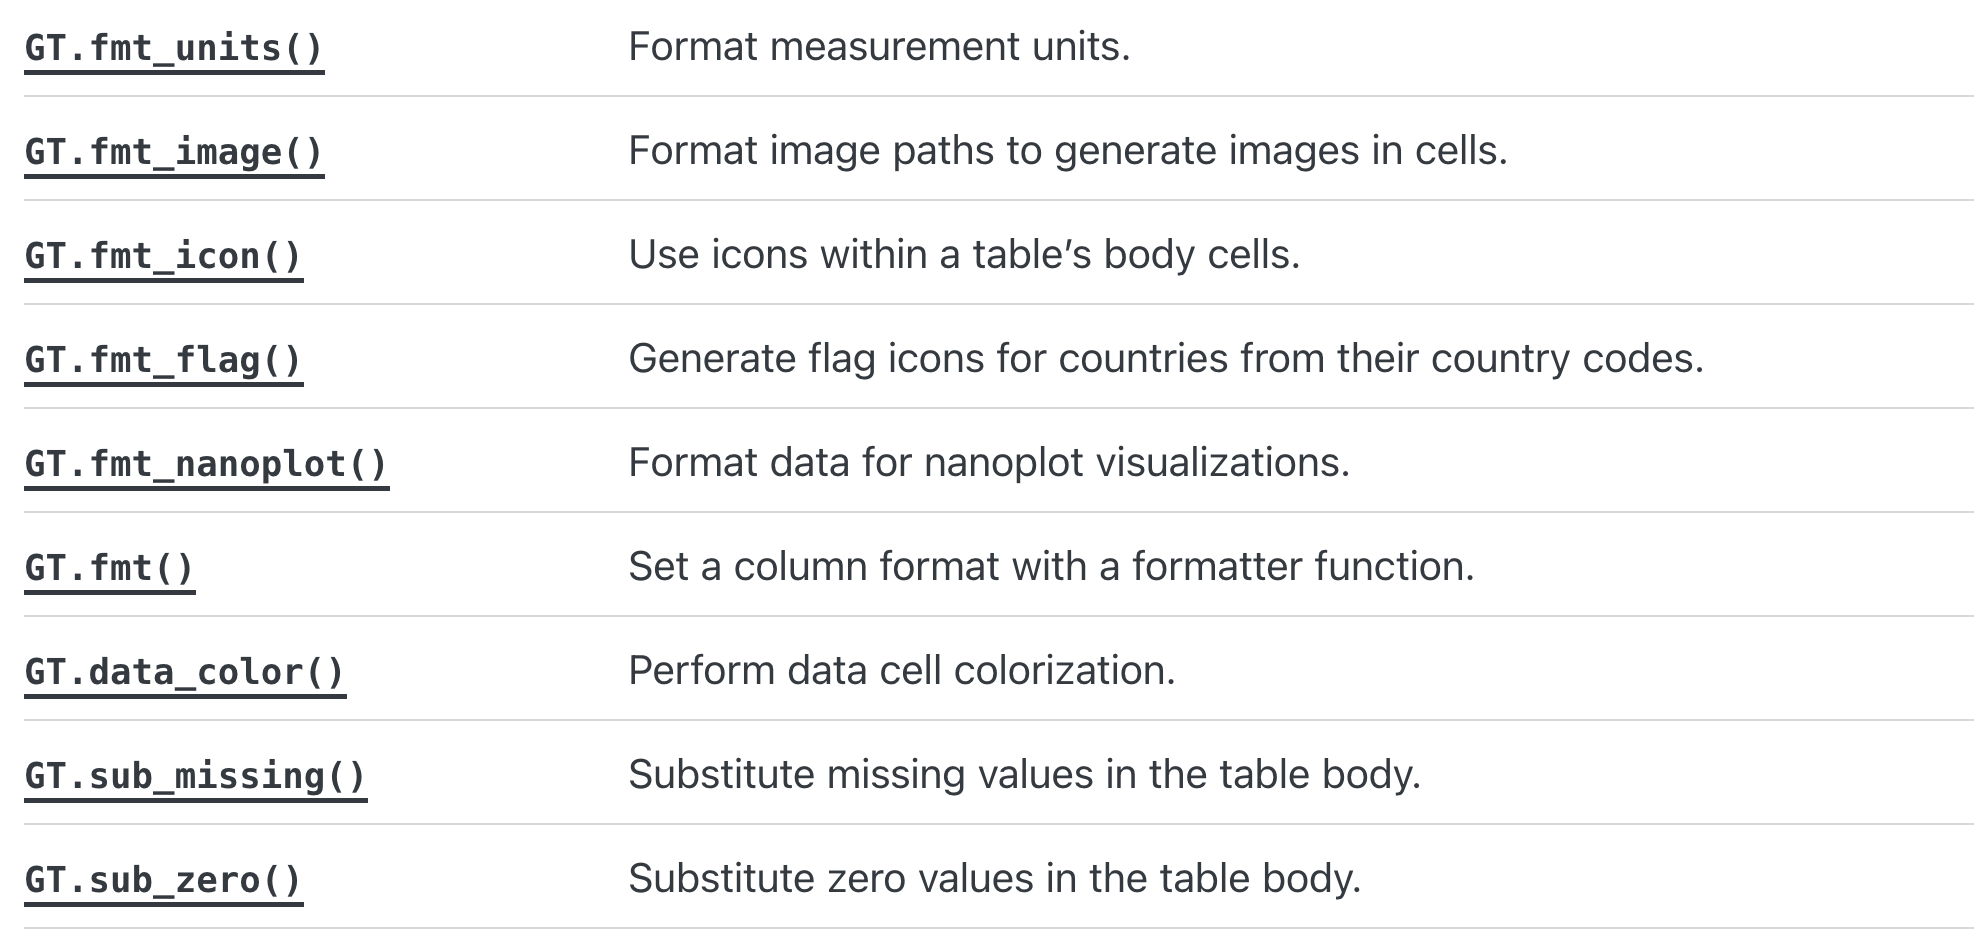Select the "Use icons within a table's body cells" text
The width and height of the screenshot is (1974, 950).
[964, 255]
